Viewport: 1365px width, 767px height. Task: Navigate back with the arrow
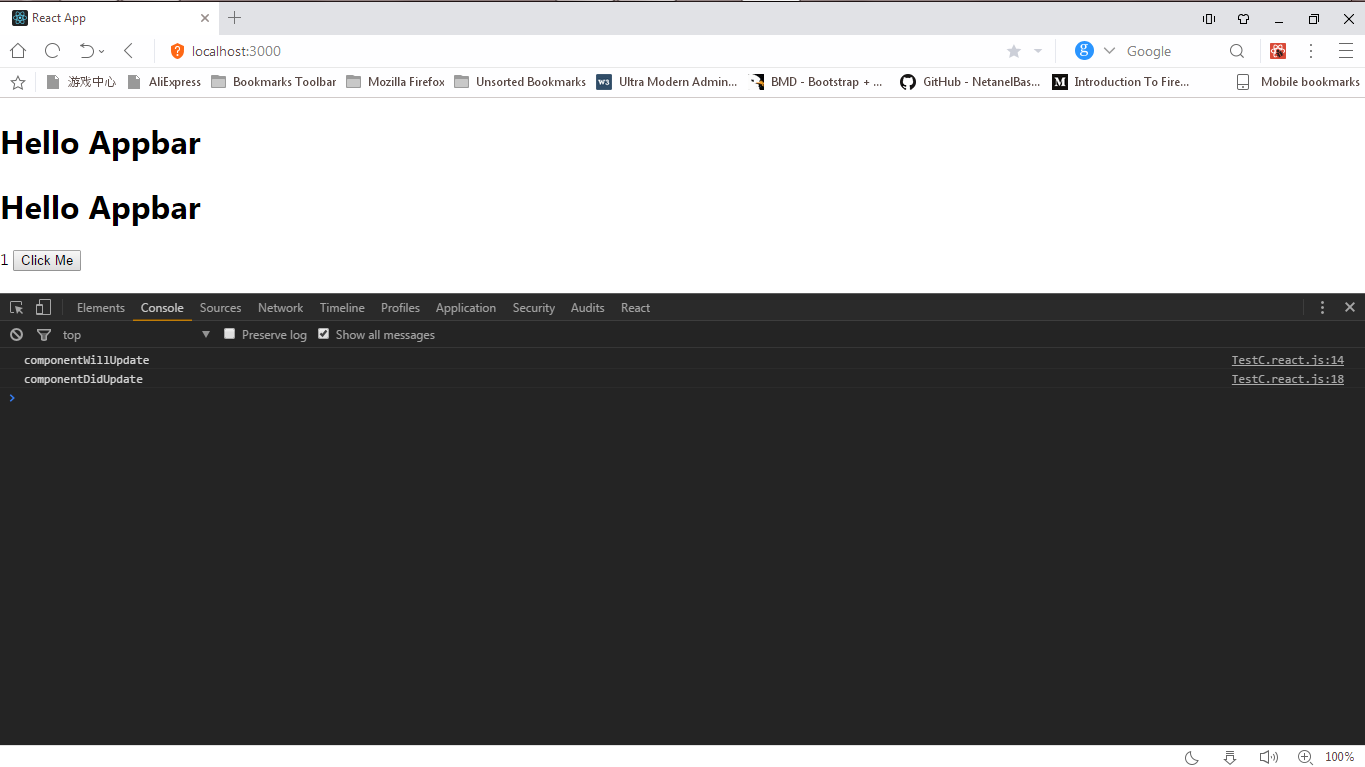click(128, 51)
